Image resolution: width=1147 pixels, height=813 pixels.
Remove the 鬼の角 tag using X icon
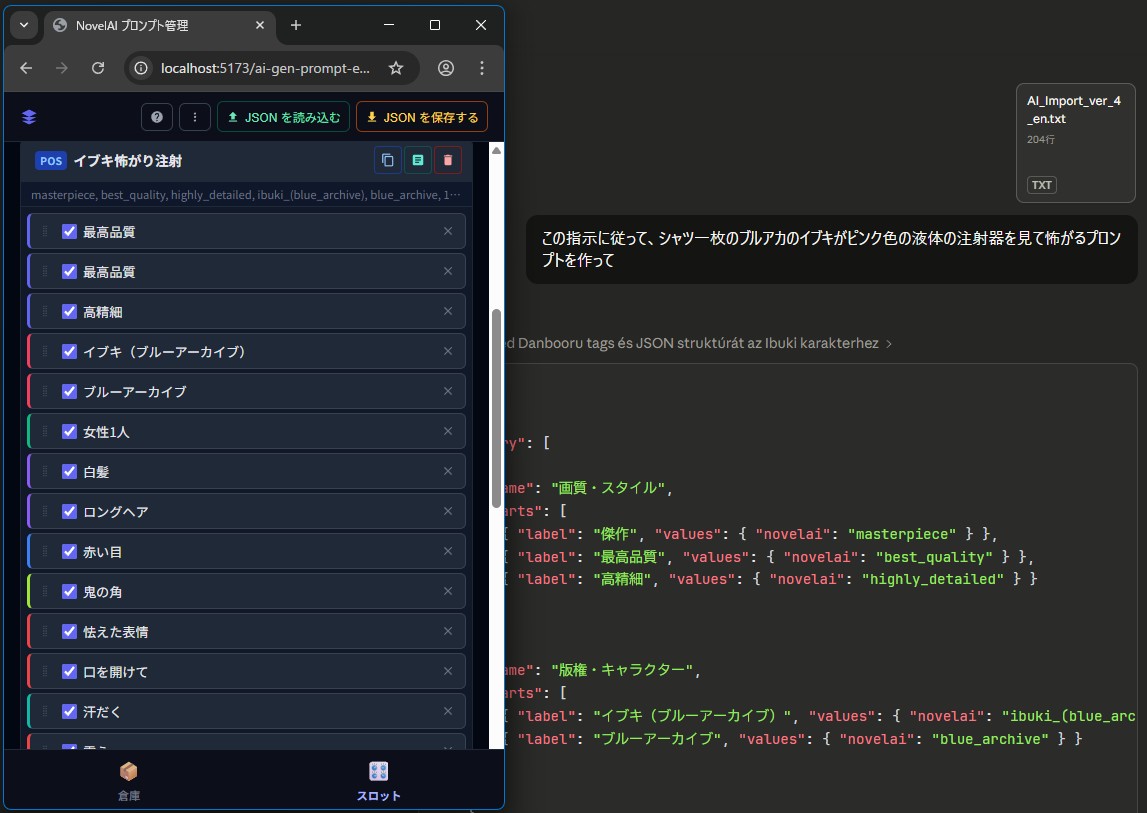(448, 591)
